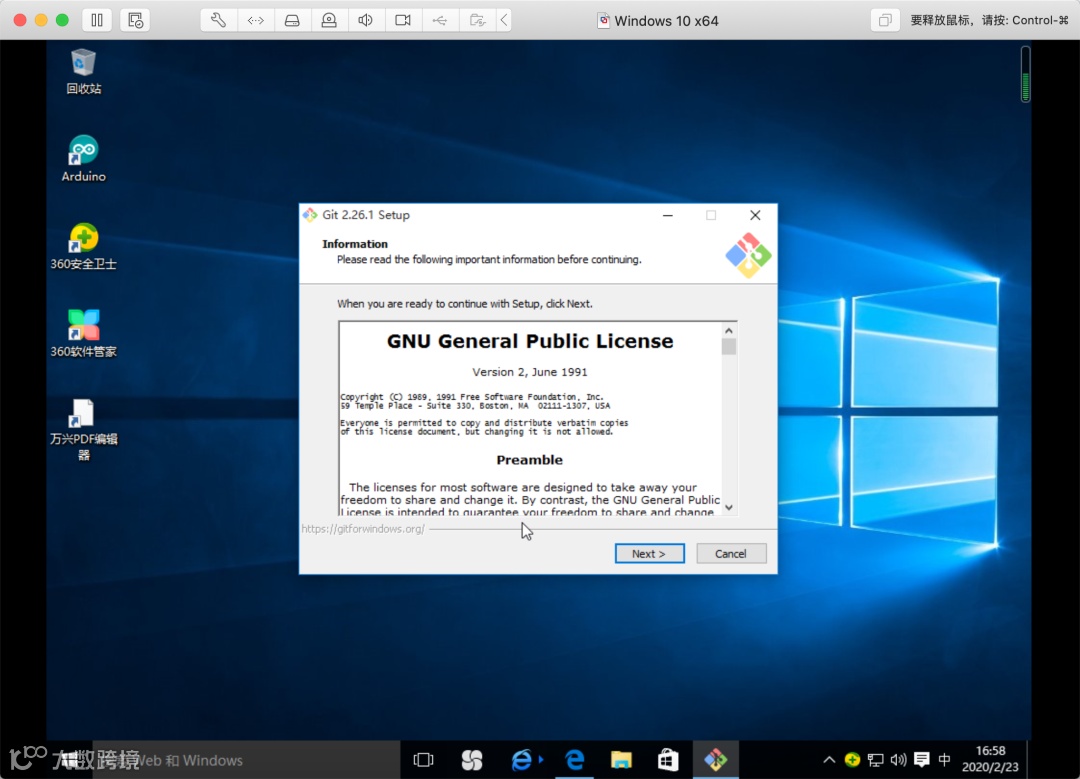The image size is (1080, 779).
Task: Open Microsoft Store from the taskbar
Action: point(667,760)
